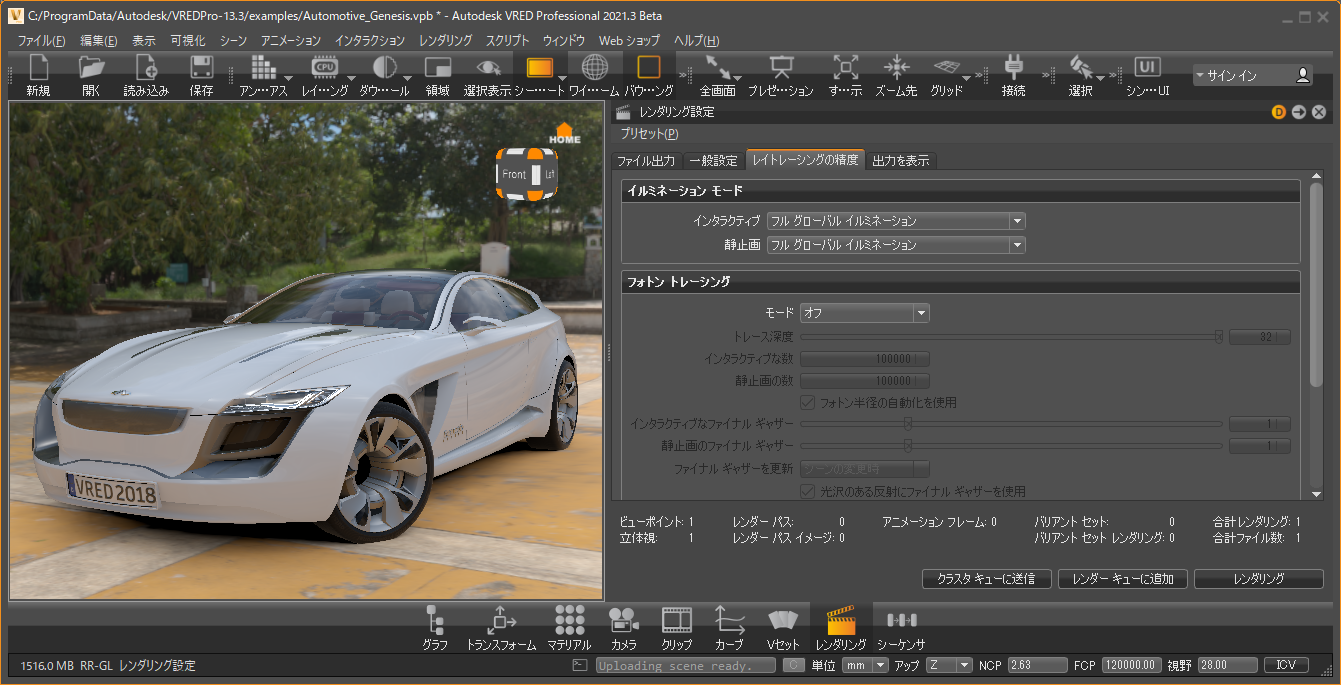
Task: Click the レンダー キューに追加 button
Action: (1123, 579)
